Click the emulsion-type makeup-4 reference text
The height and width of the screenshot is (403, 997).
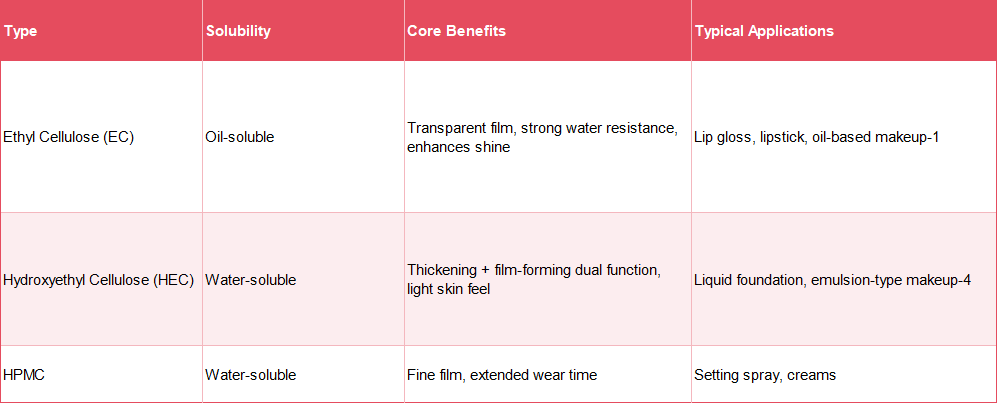(x=891, y=280)
